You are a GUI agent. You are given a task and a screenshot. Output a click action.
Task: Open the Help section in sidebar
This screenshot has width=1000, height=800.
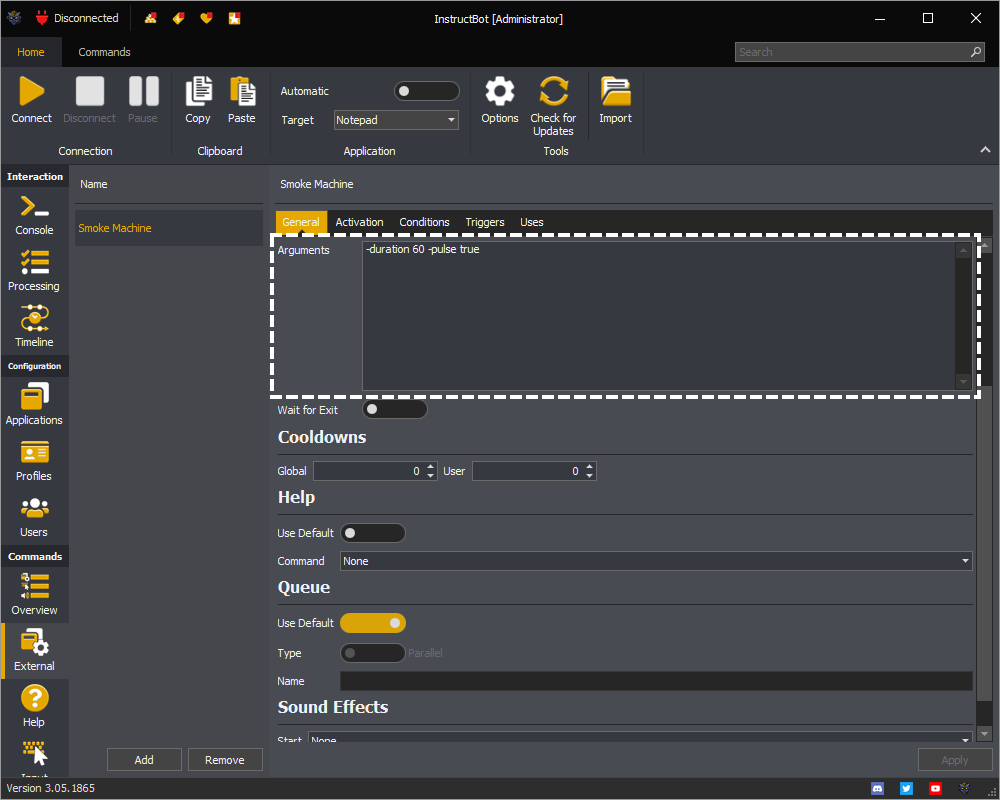click(34, 707)
